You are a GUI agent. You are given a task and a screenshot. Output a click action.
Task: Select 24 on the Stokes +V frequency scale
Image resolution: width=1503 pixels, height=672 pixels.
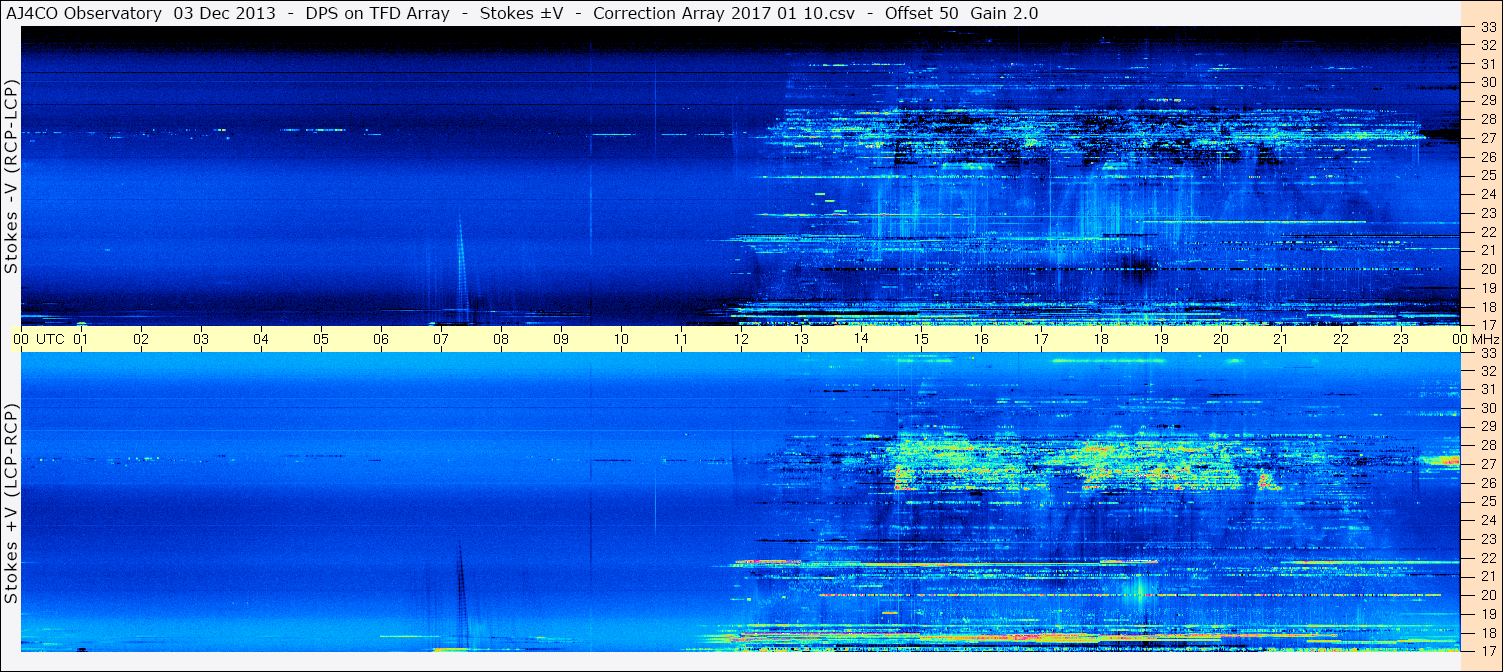(1487, 520)
